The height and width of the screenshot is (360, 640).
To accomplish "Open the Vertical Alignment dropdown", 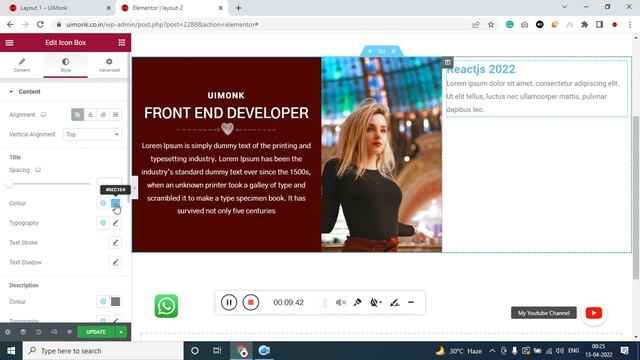I will tap(92, 134).
